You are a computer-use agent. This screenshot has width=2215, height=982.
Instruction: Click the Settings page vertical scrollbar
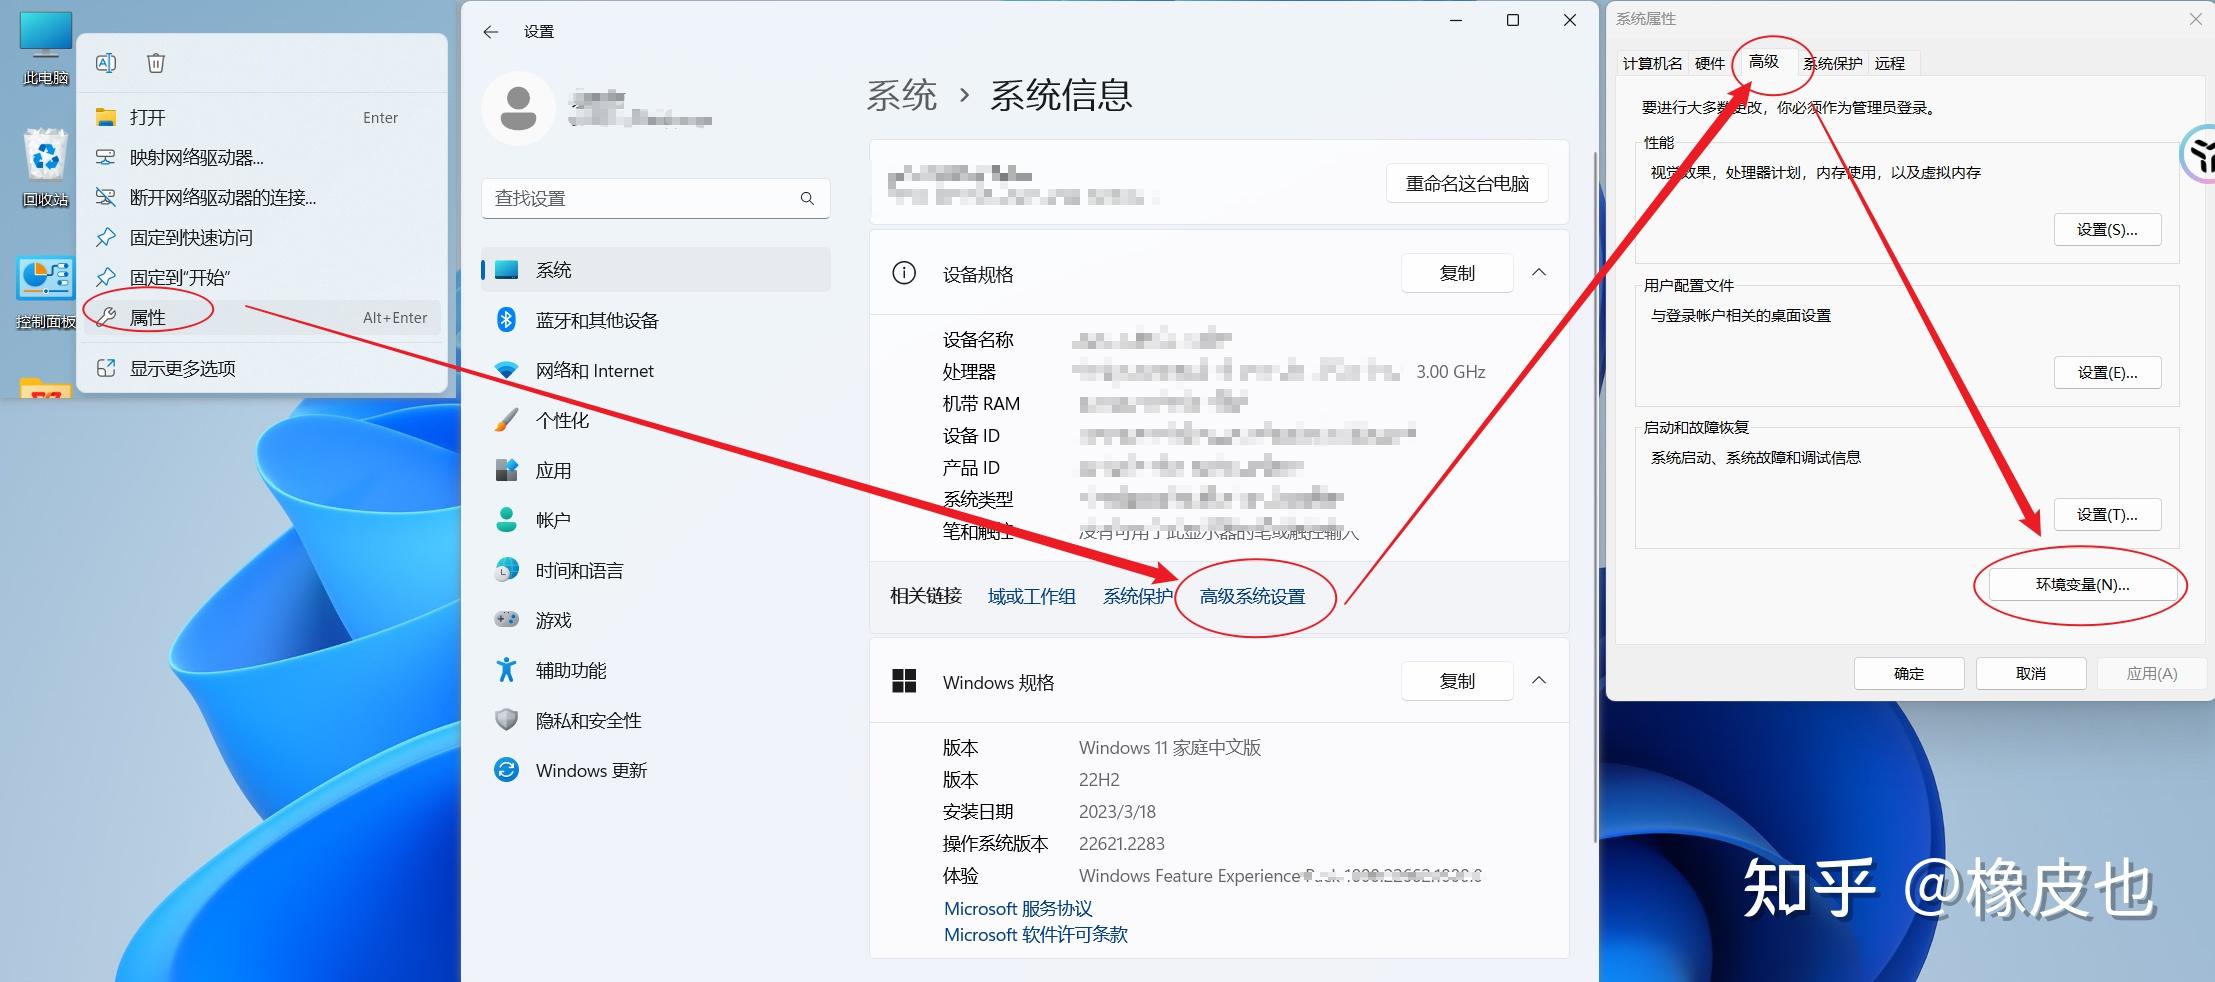(1595, 495)
